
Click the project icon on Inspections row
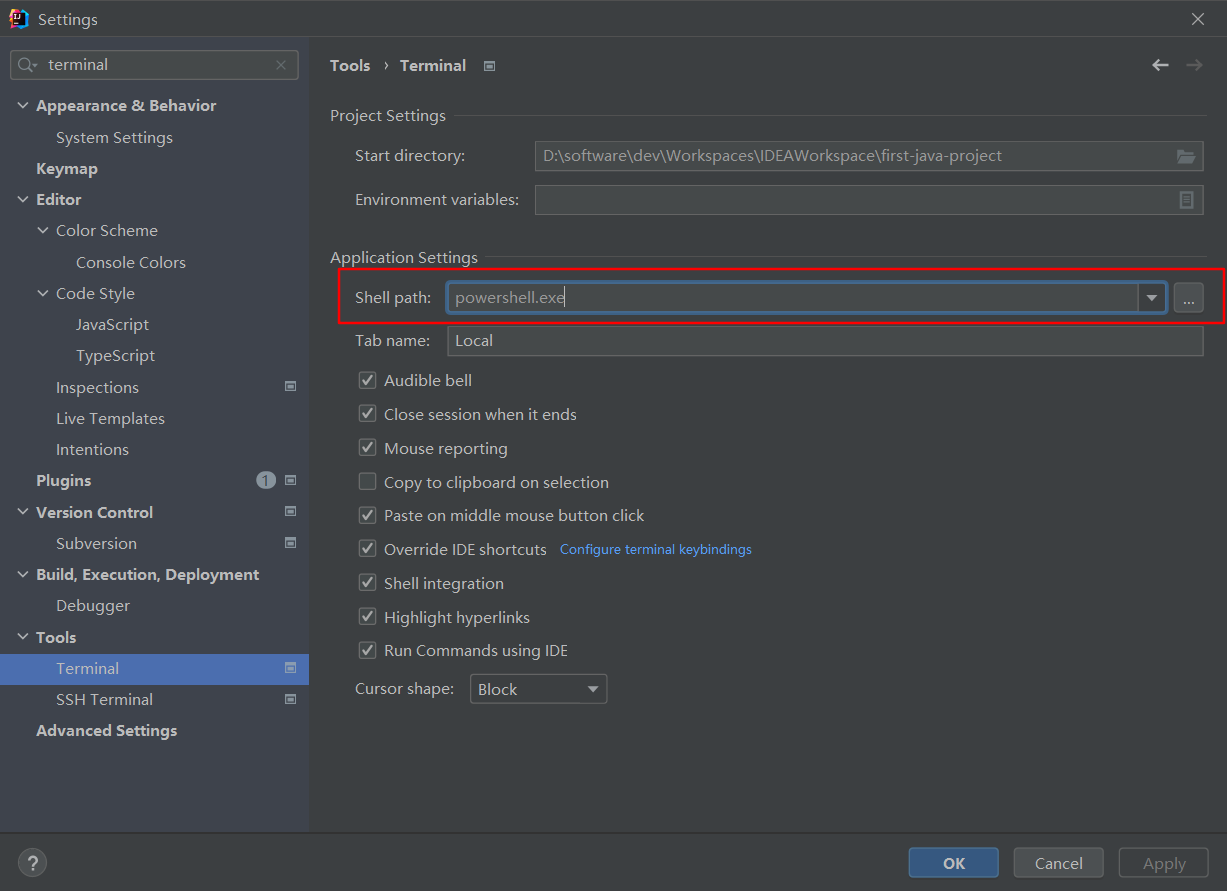click(290, 386)
